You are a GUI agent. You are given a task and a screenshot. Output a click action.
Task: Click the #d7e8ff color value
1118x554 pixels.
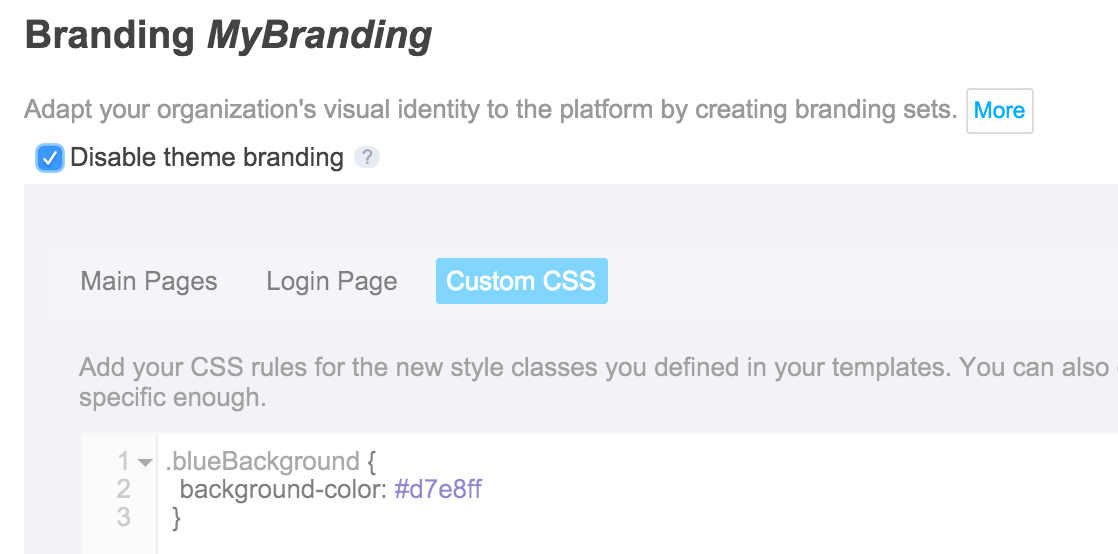tap(438, 489)
